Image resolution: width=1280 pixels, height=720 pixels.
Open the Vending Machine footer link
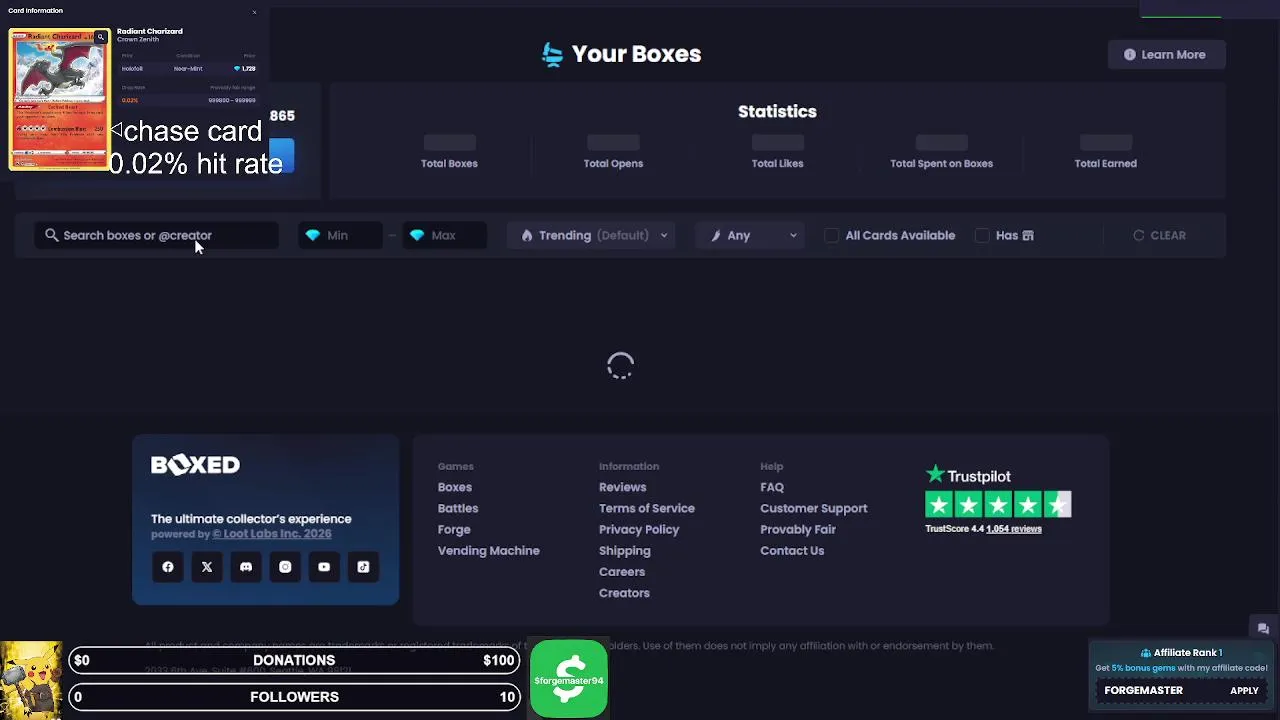488,551
